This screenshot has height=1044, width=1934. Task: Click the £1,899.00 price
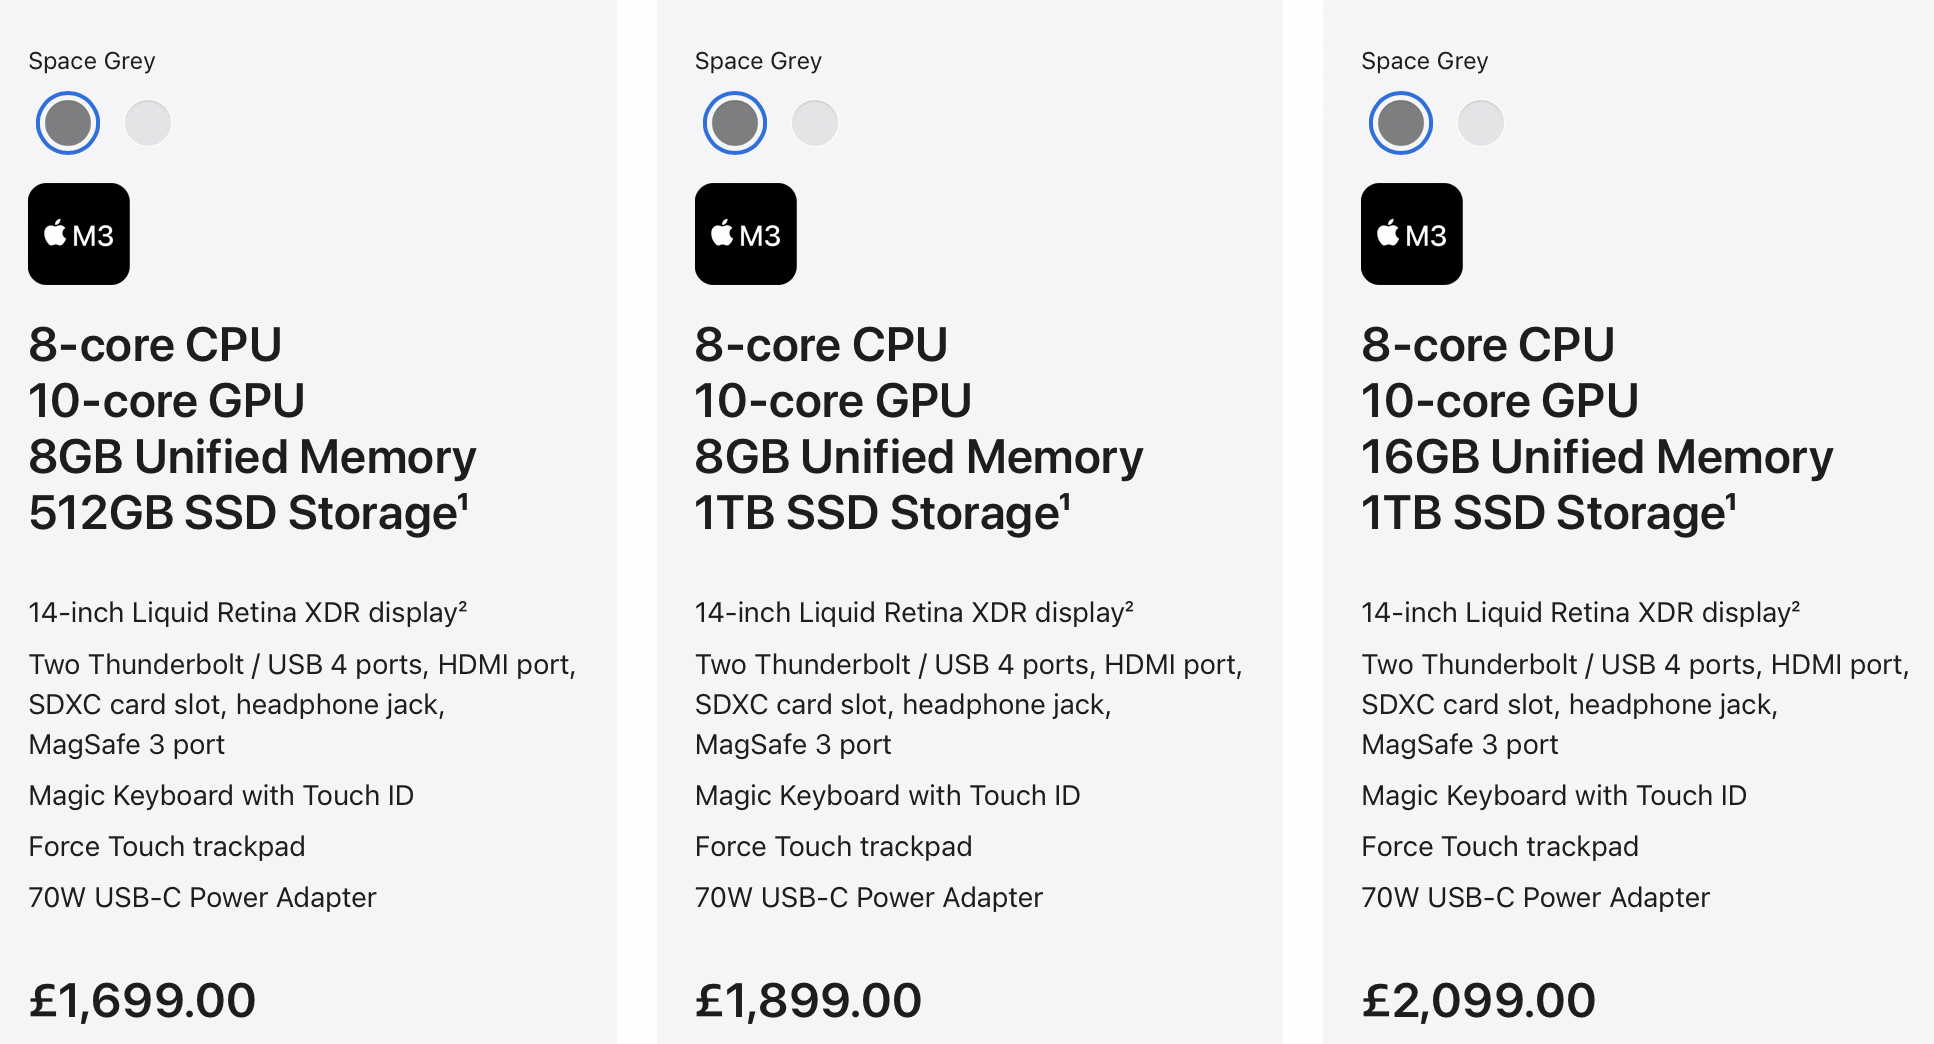(x=808, y=1000)
